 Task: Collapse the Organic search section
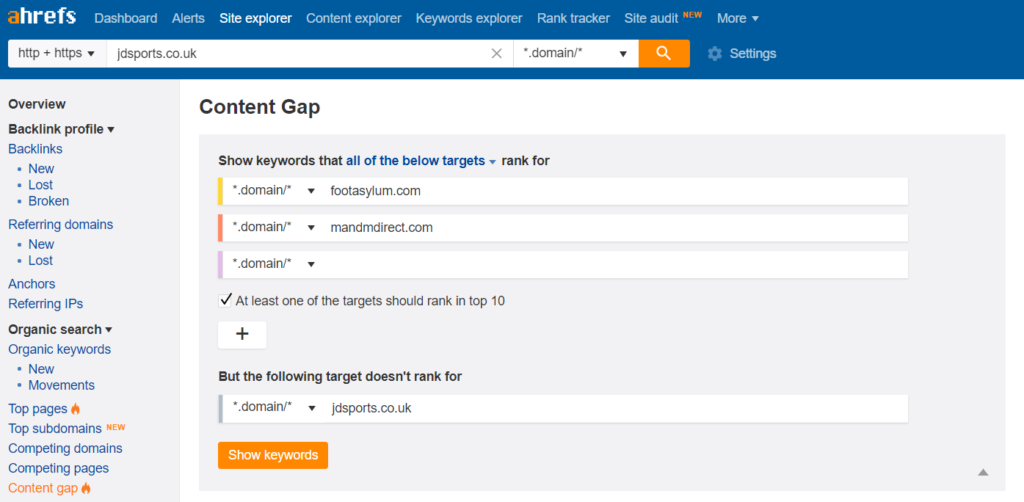(x=60, y=329)
